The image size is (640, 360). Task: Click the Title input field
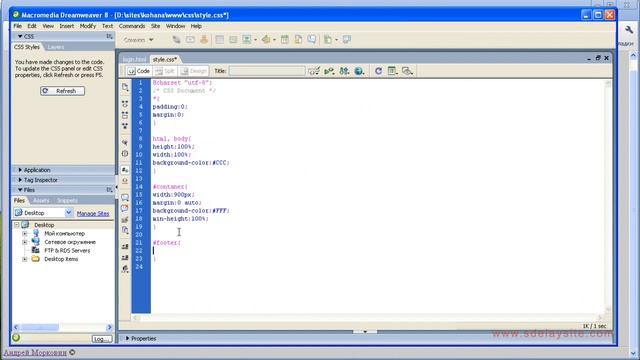267,71
